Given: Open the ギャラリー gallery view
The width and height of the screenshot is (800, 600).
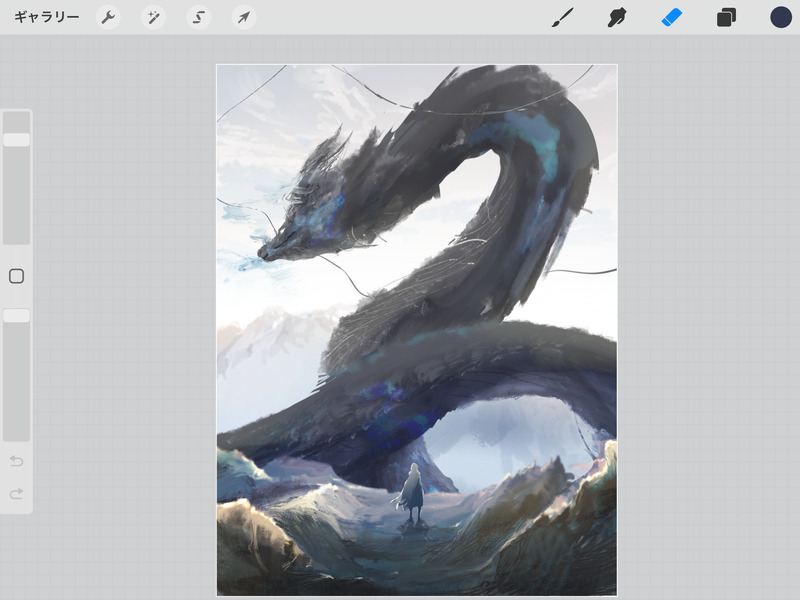Looking at the screenshot, I should click(46, 17).
